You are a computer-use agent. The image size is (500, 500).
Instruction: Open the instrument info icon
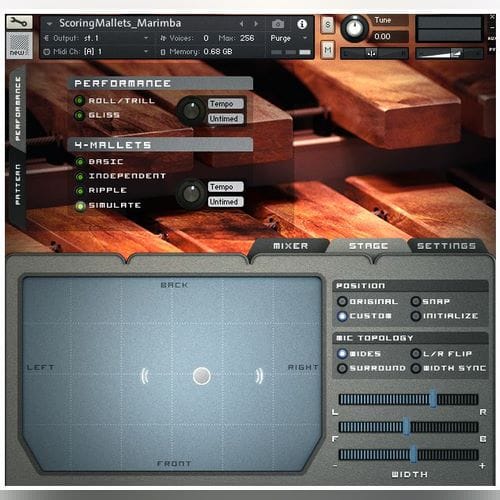coord(302,24)
